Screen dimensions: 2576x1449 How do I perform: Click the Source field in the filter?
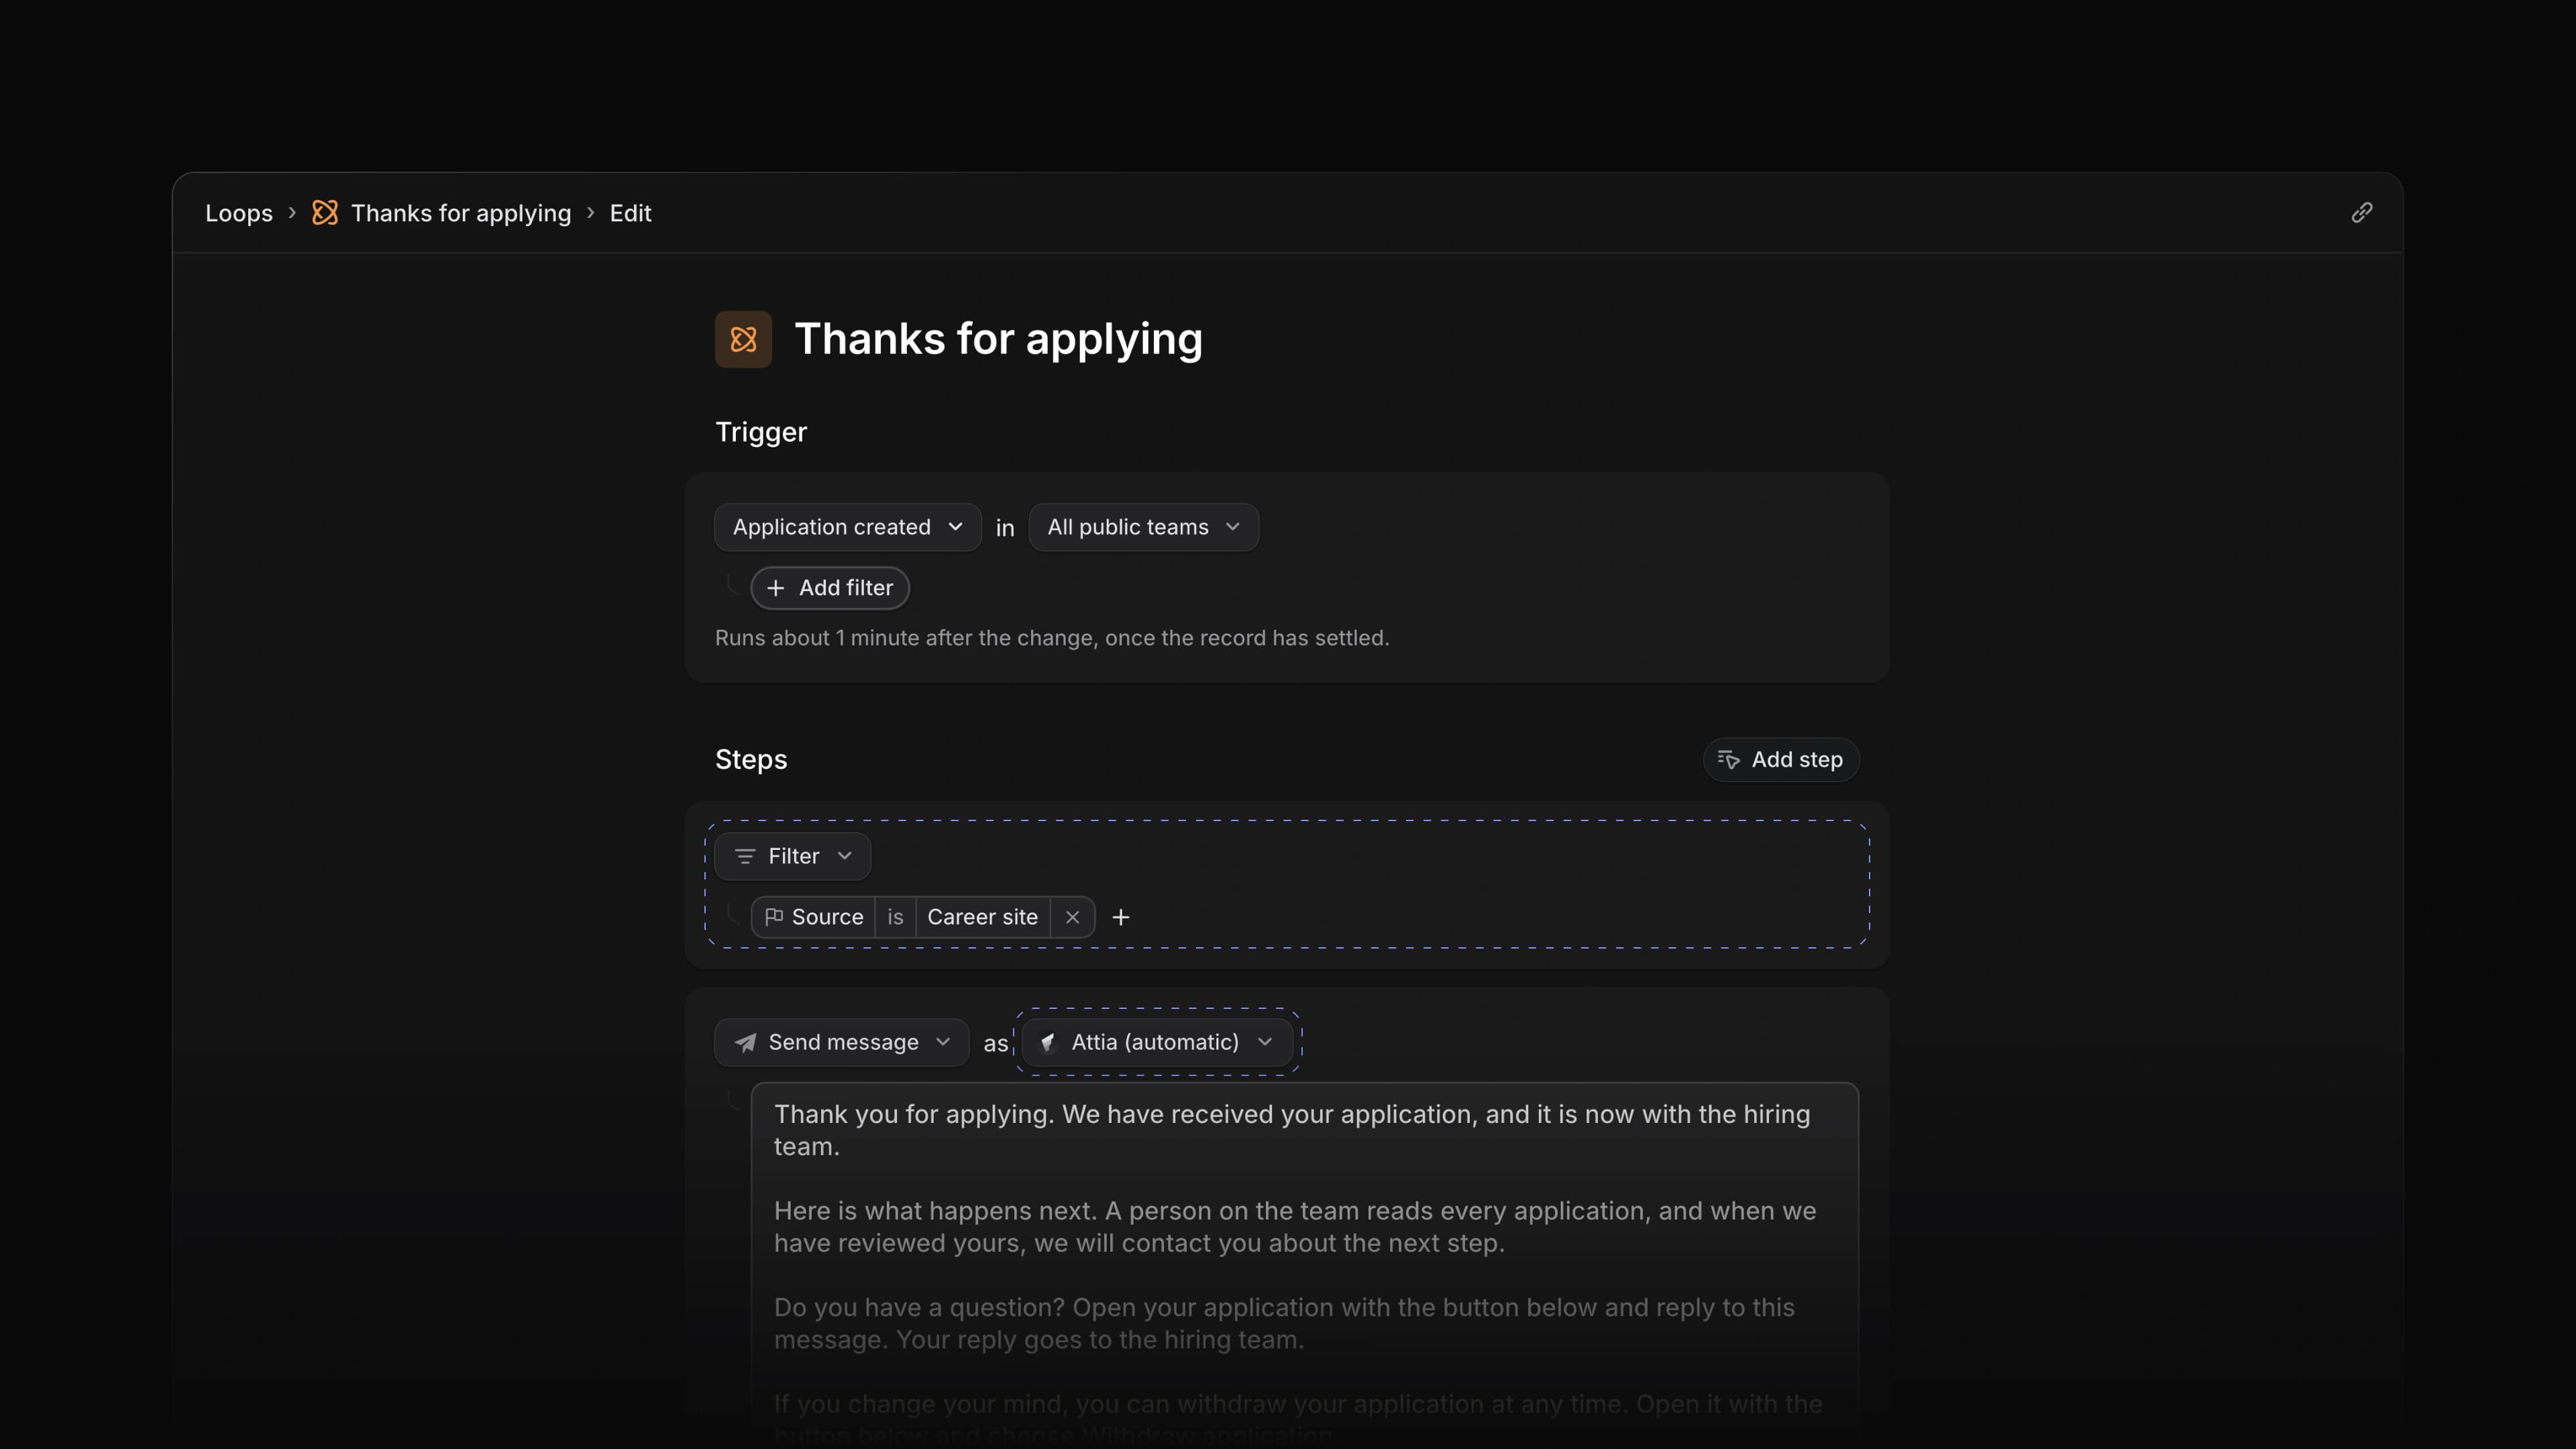pos(814,917)
